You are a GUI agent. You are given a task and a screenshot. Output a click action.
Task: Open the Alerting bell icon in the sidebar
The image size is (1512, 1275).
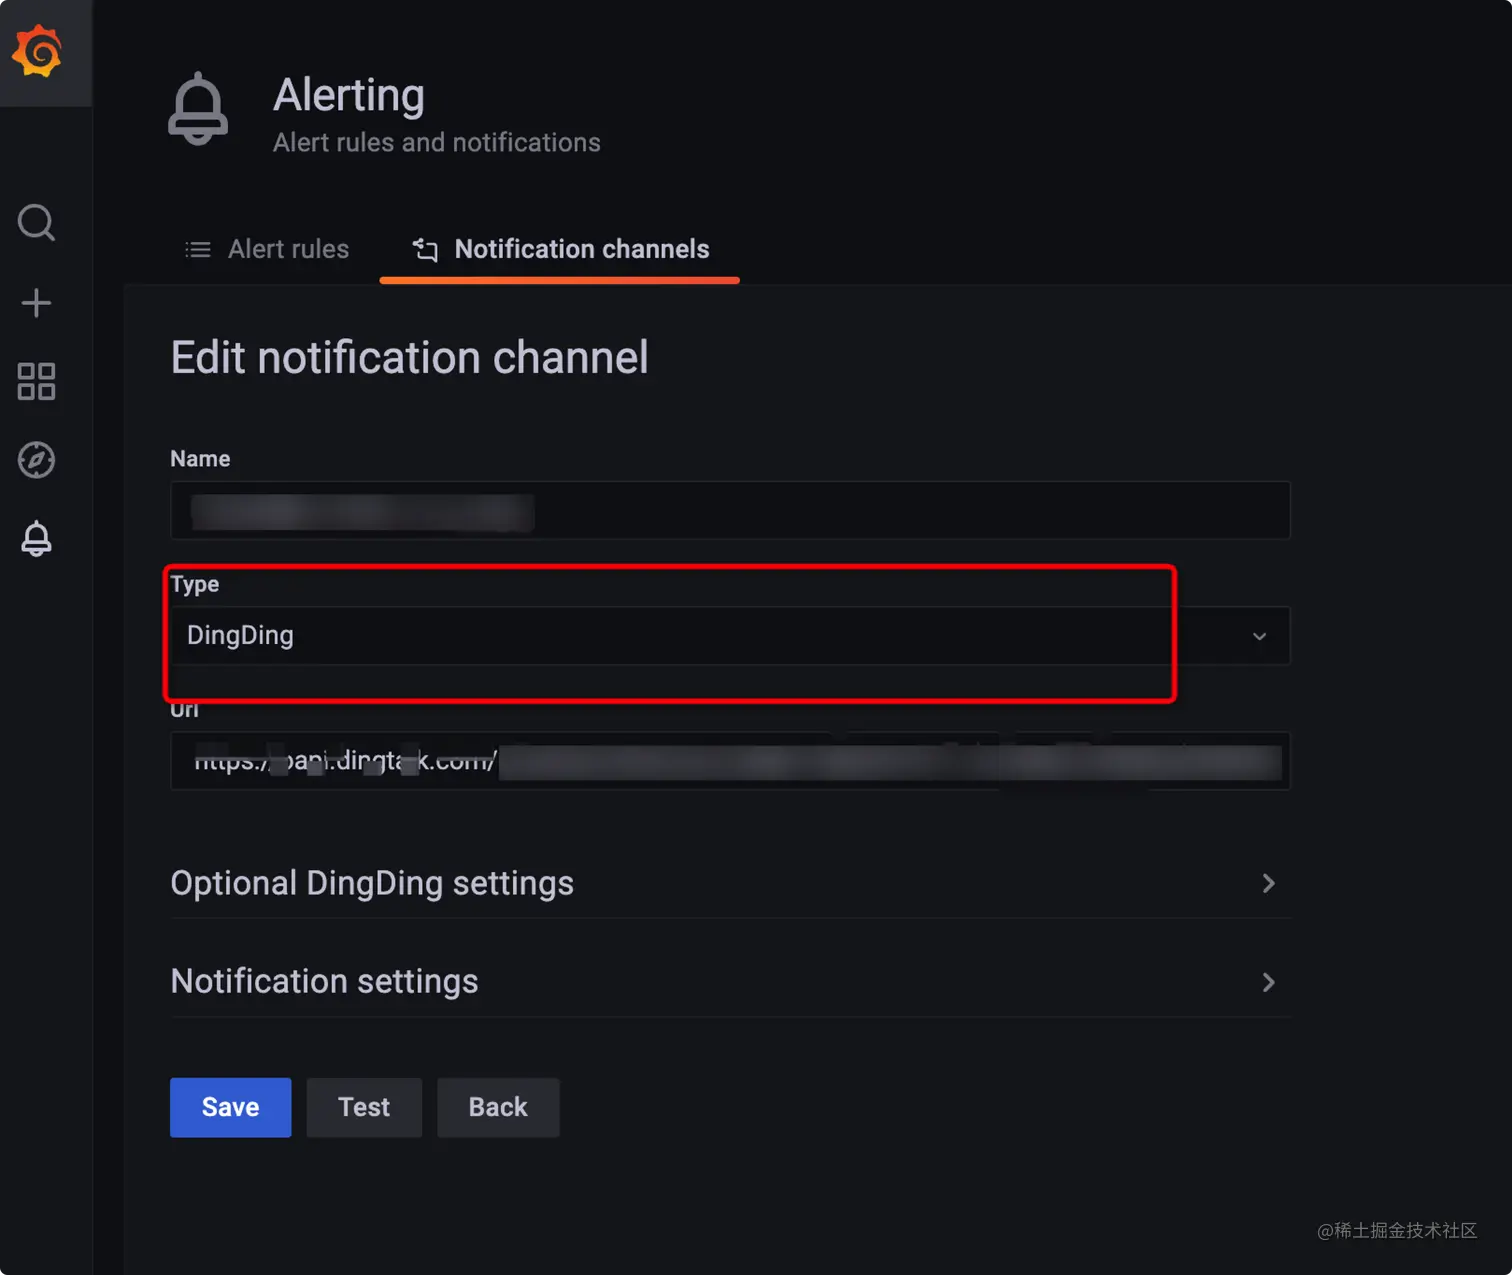click(x=37, y=539)
